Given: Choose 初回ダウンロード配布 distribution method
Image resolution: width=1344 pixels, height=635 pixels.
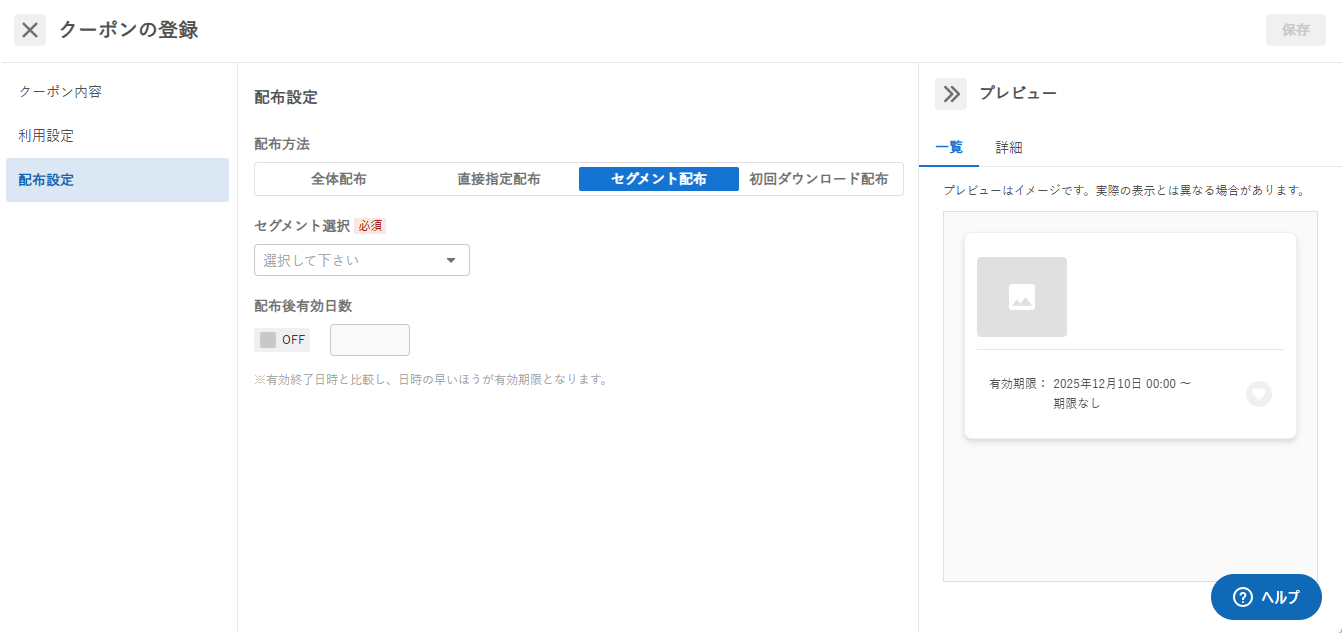Looking at the screenshot, I should [x=819, y=179].
